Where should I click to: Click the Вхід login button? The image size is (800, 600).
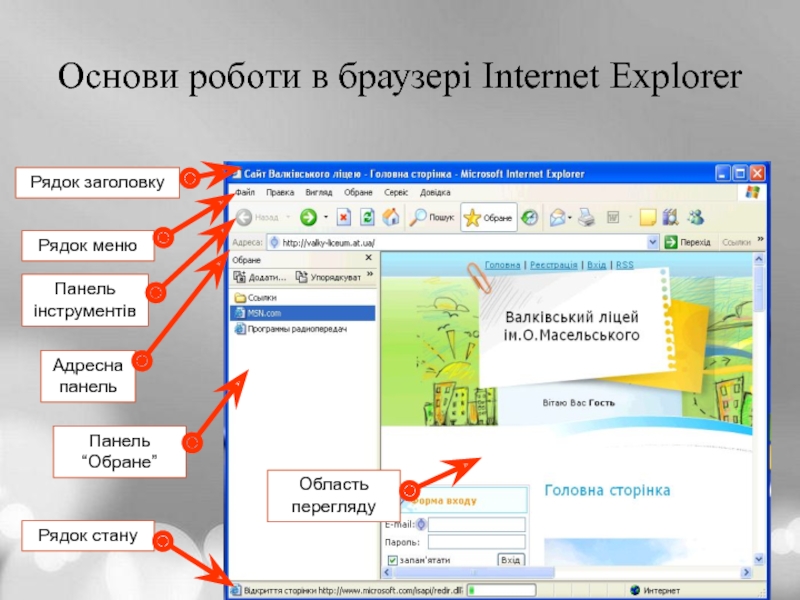(511, 560)
